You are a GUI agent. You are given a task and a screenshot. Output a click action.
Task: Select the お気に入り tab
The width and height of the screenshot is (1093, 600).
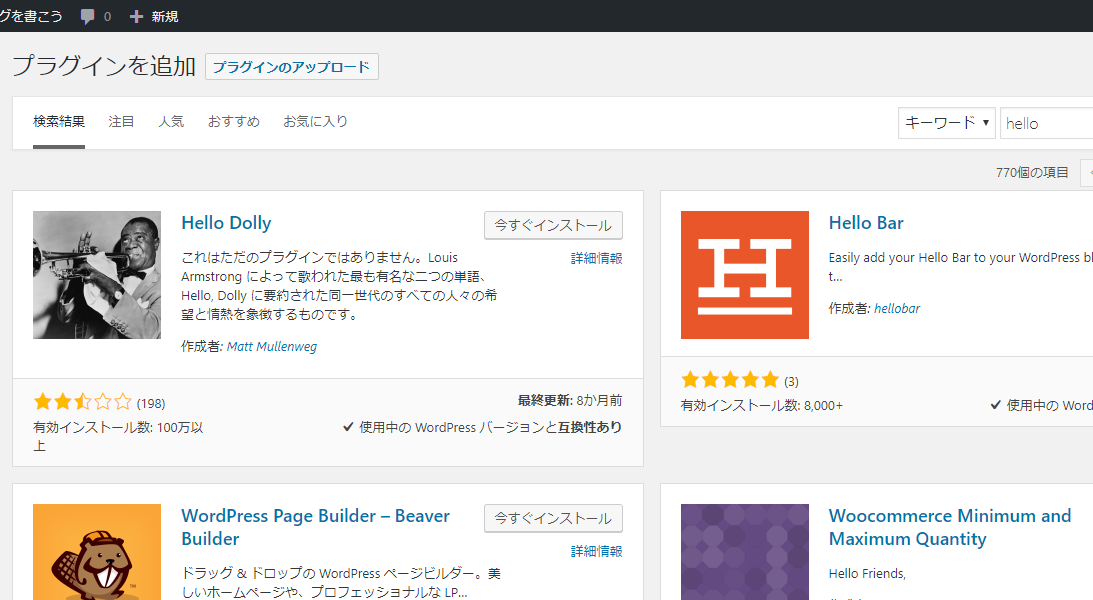coord(315,121)
